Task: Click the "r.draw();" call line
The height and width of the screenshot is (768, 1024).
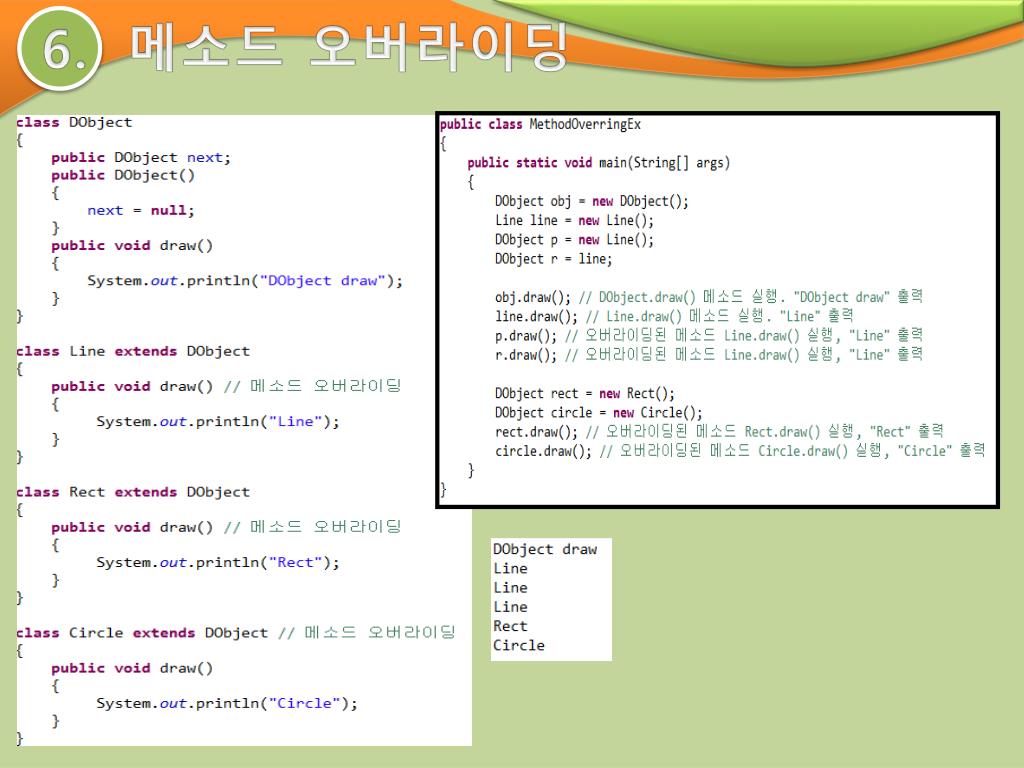Action: [709, 355]
